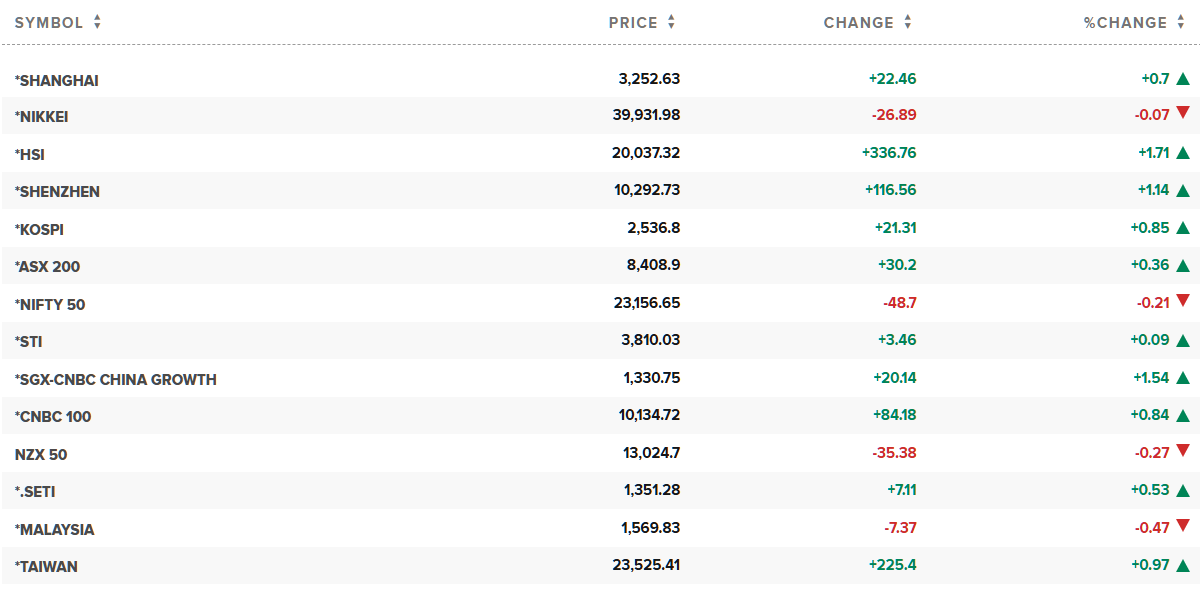
Task: Open the *NIKKEI index link
Action: pyautogui.click(x=41, y=117)
